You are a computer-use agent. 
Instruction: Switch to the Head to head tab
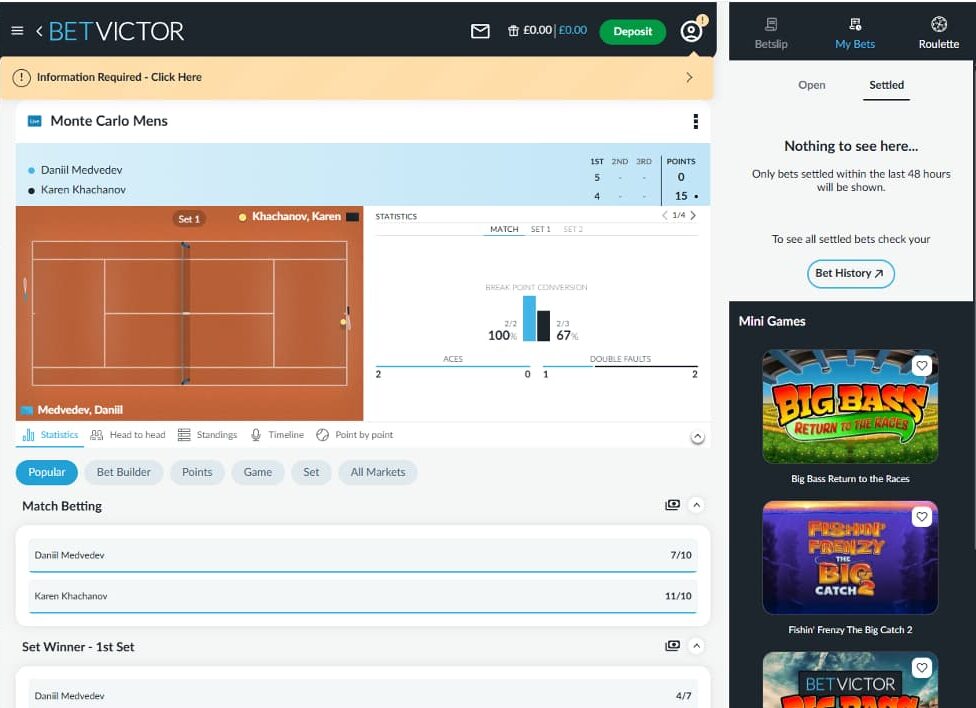[x=128, y=435]
